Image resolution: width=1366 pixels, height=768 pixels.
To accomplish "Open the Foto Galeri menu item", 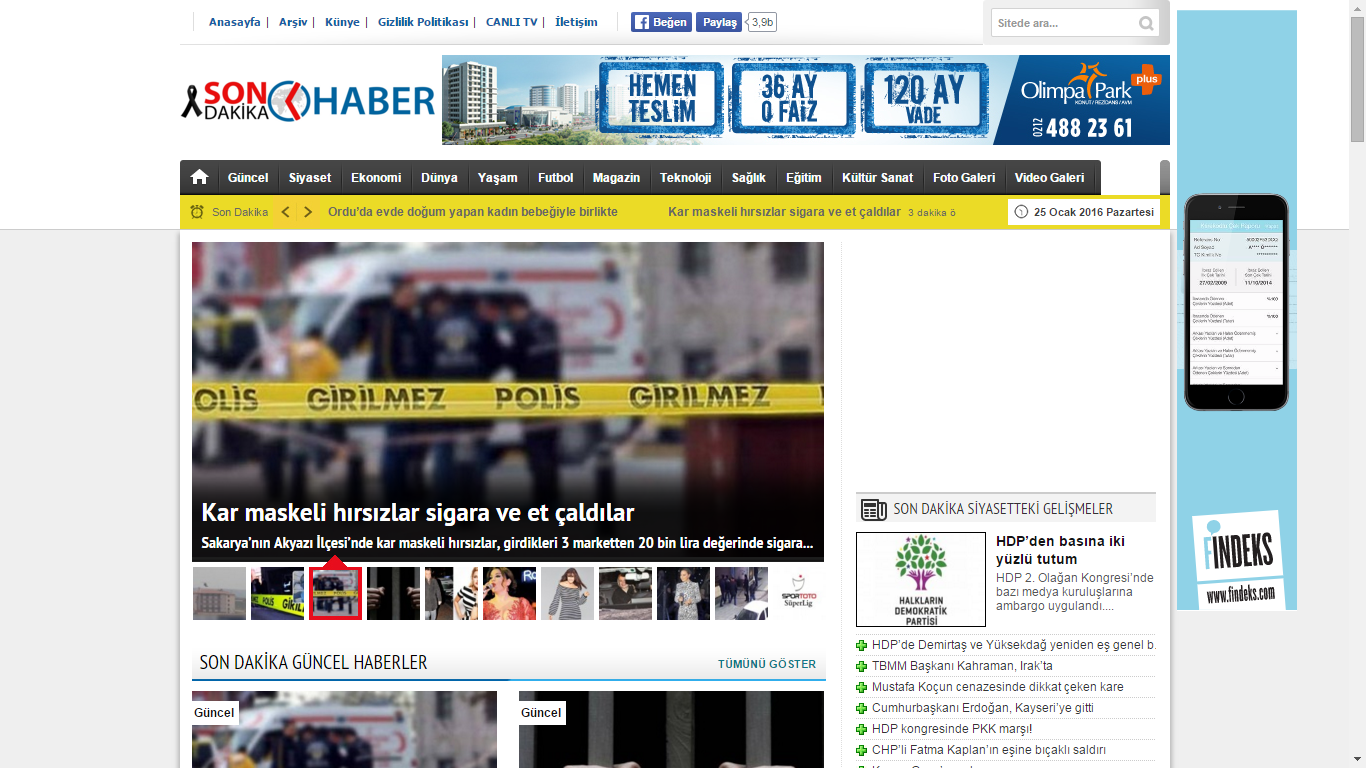I will pyautogui.click(x=964, y=177).
